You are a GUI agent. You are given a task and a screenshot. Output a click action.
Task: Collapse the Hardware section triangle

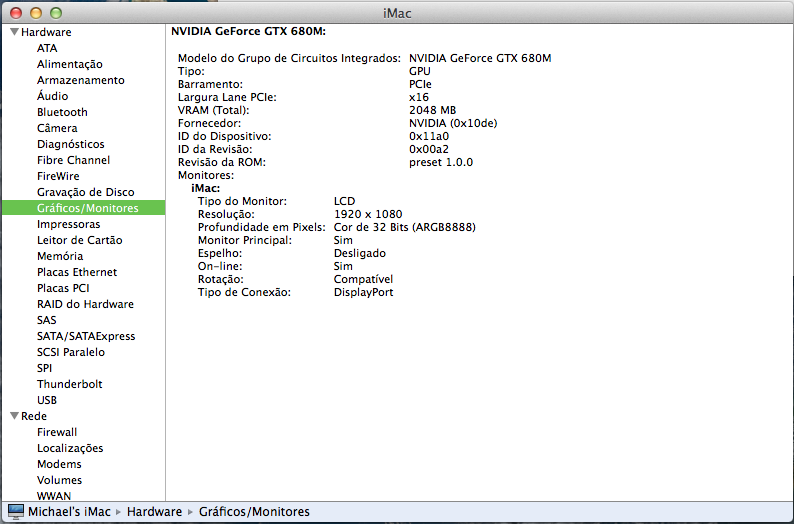(x=14, y=32)
